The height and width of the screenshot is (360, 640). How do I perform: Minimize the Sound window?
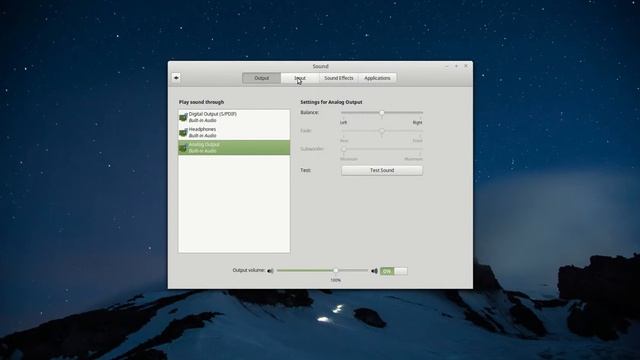[x=447, y=66]
